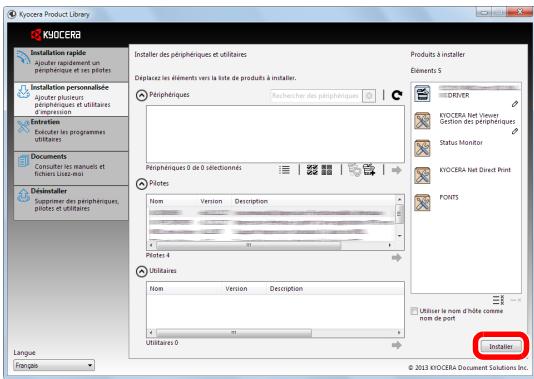Check Utiliser le nom d'hôte comme nom de port
Image resolution: width=534 pixels, height=379 pixels.
[414, 311]
